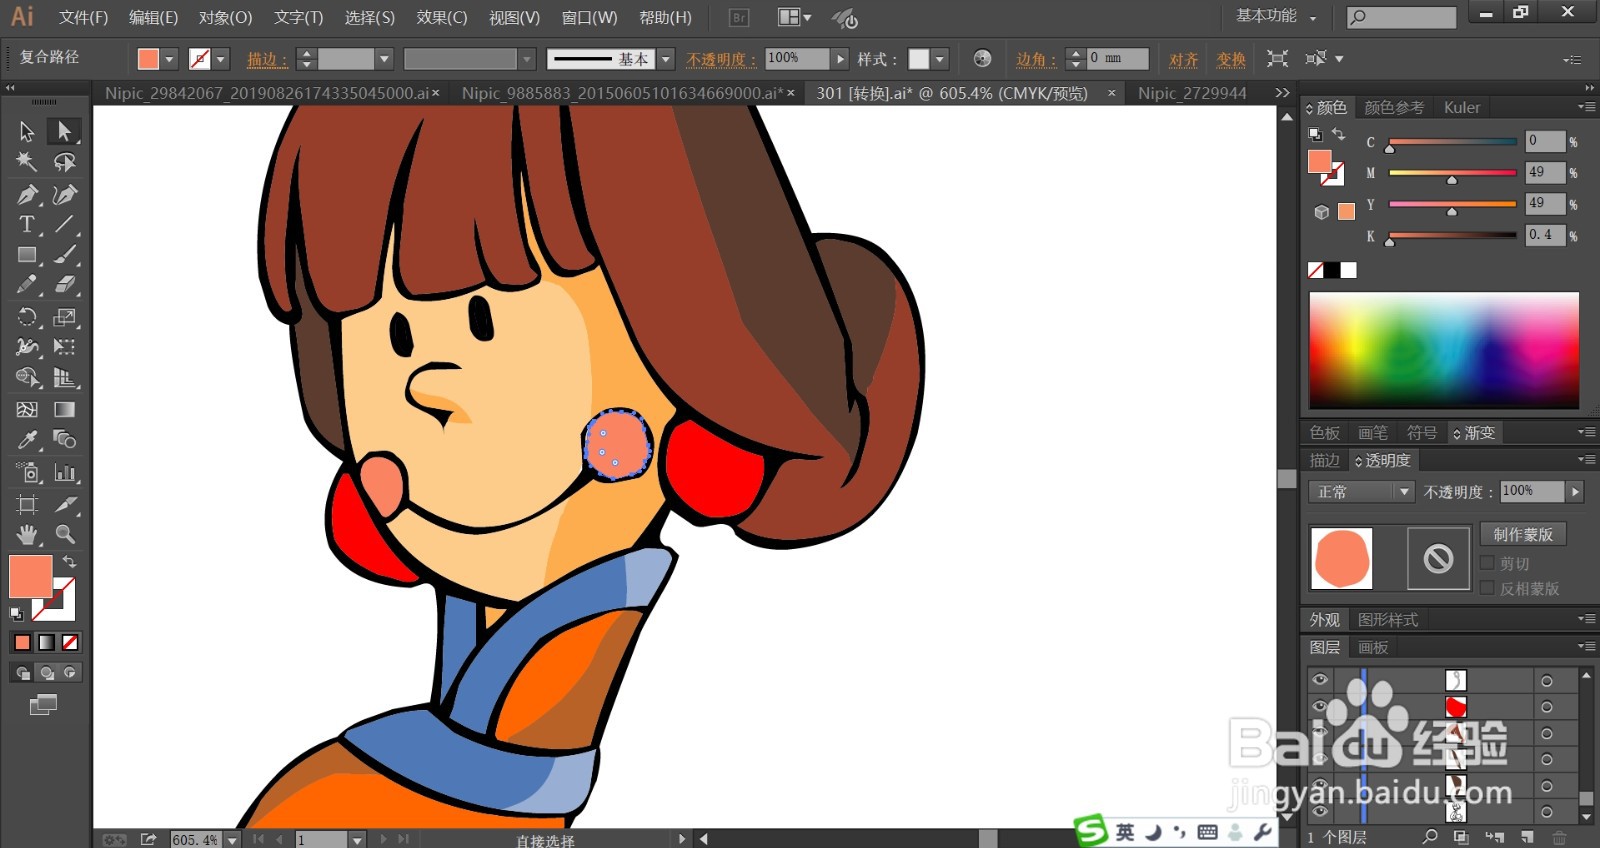
Task: Enable the 反相蒙版 checkbox
Action: tap(1487, 588)
